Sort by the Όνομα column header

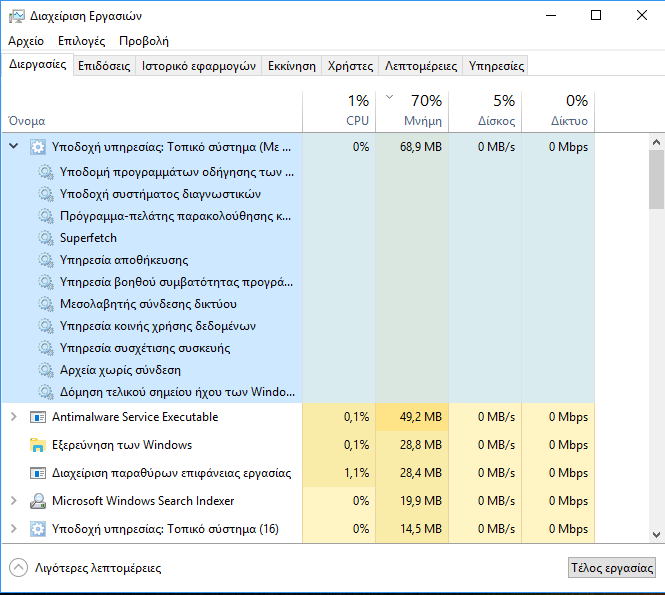click(152, 112)
